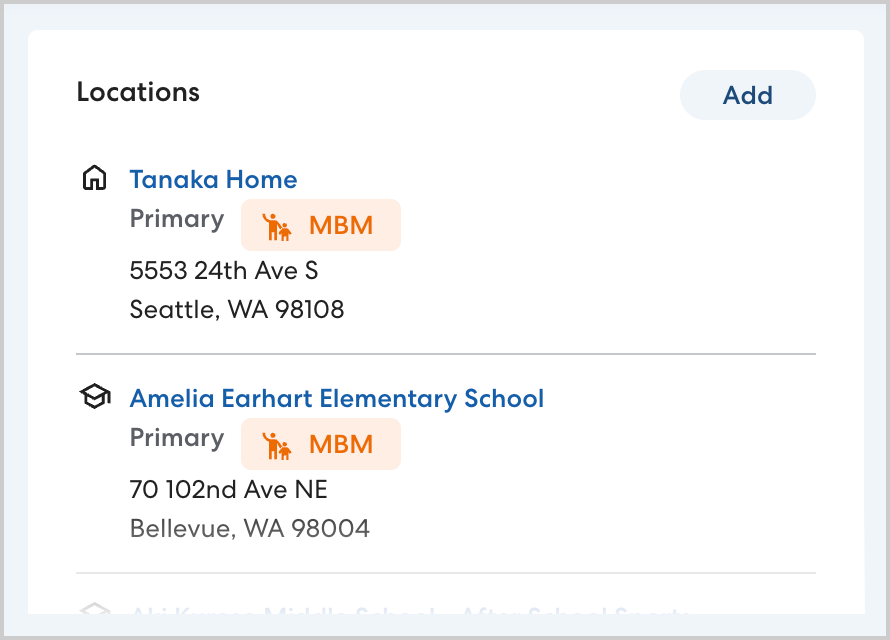Click the house icon beside Tanaka Home
This screenshot has width=890, height=640.
click(94, 179)
